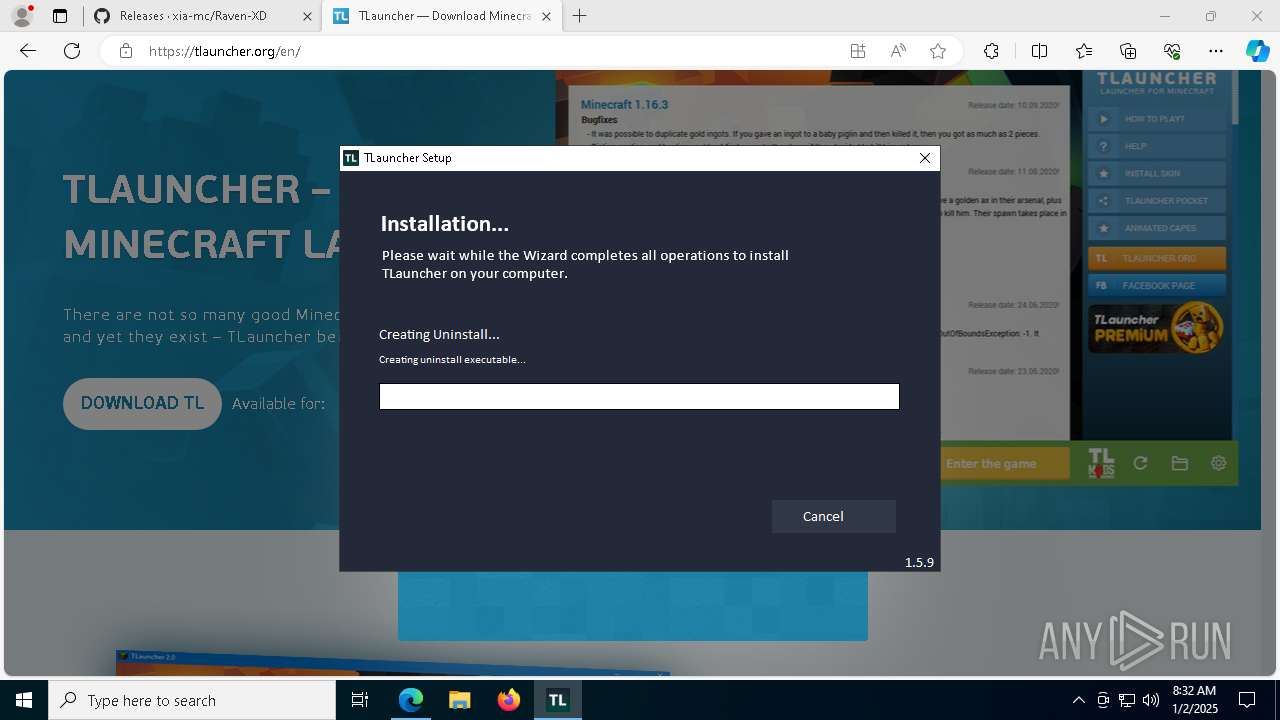Open the Collections panel in Edge
Screen dimensions: 1280x720
point(1128,51)
